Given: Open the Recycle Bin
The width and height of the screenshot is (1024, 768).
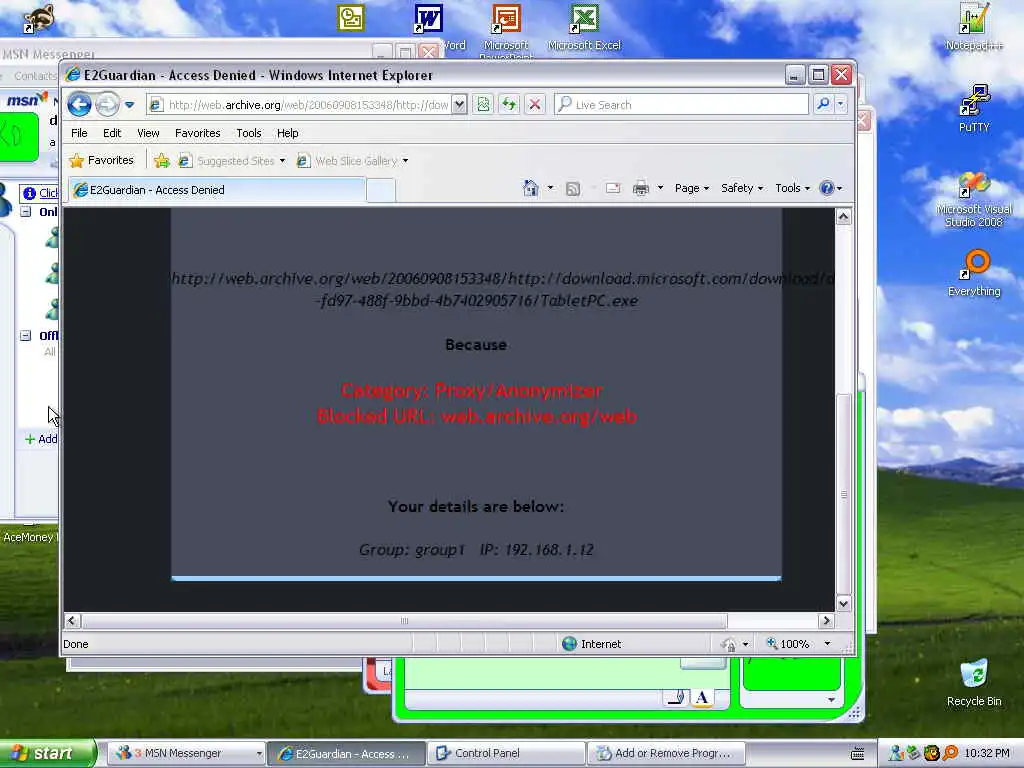Looking at the screenshot, I should pyautogui.click(x=974, y=683).
